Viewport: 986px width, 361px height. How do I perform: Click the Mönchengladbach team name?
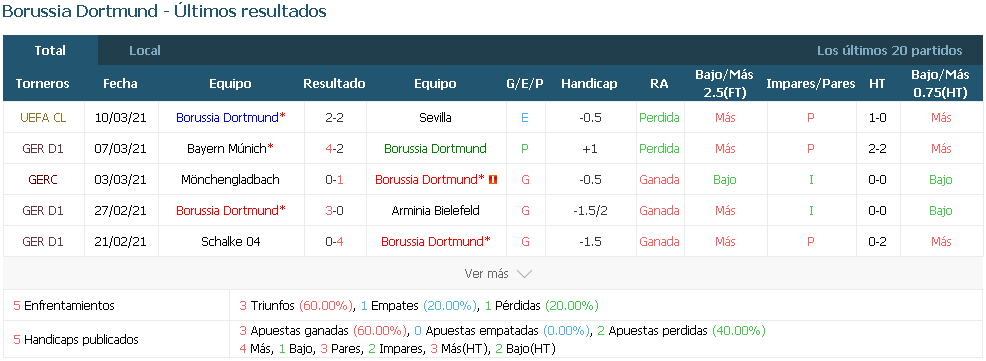231,180
